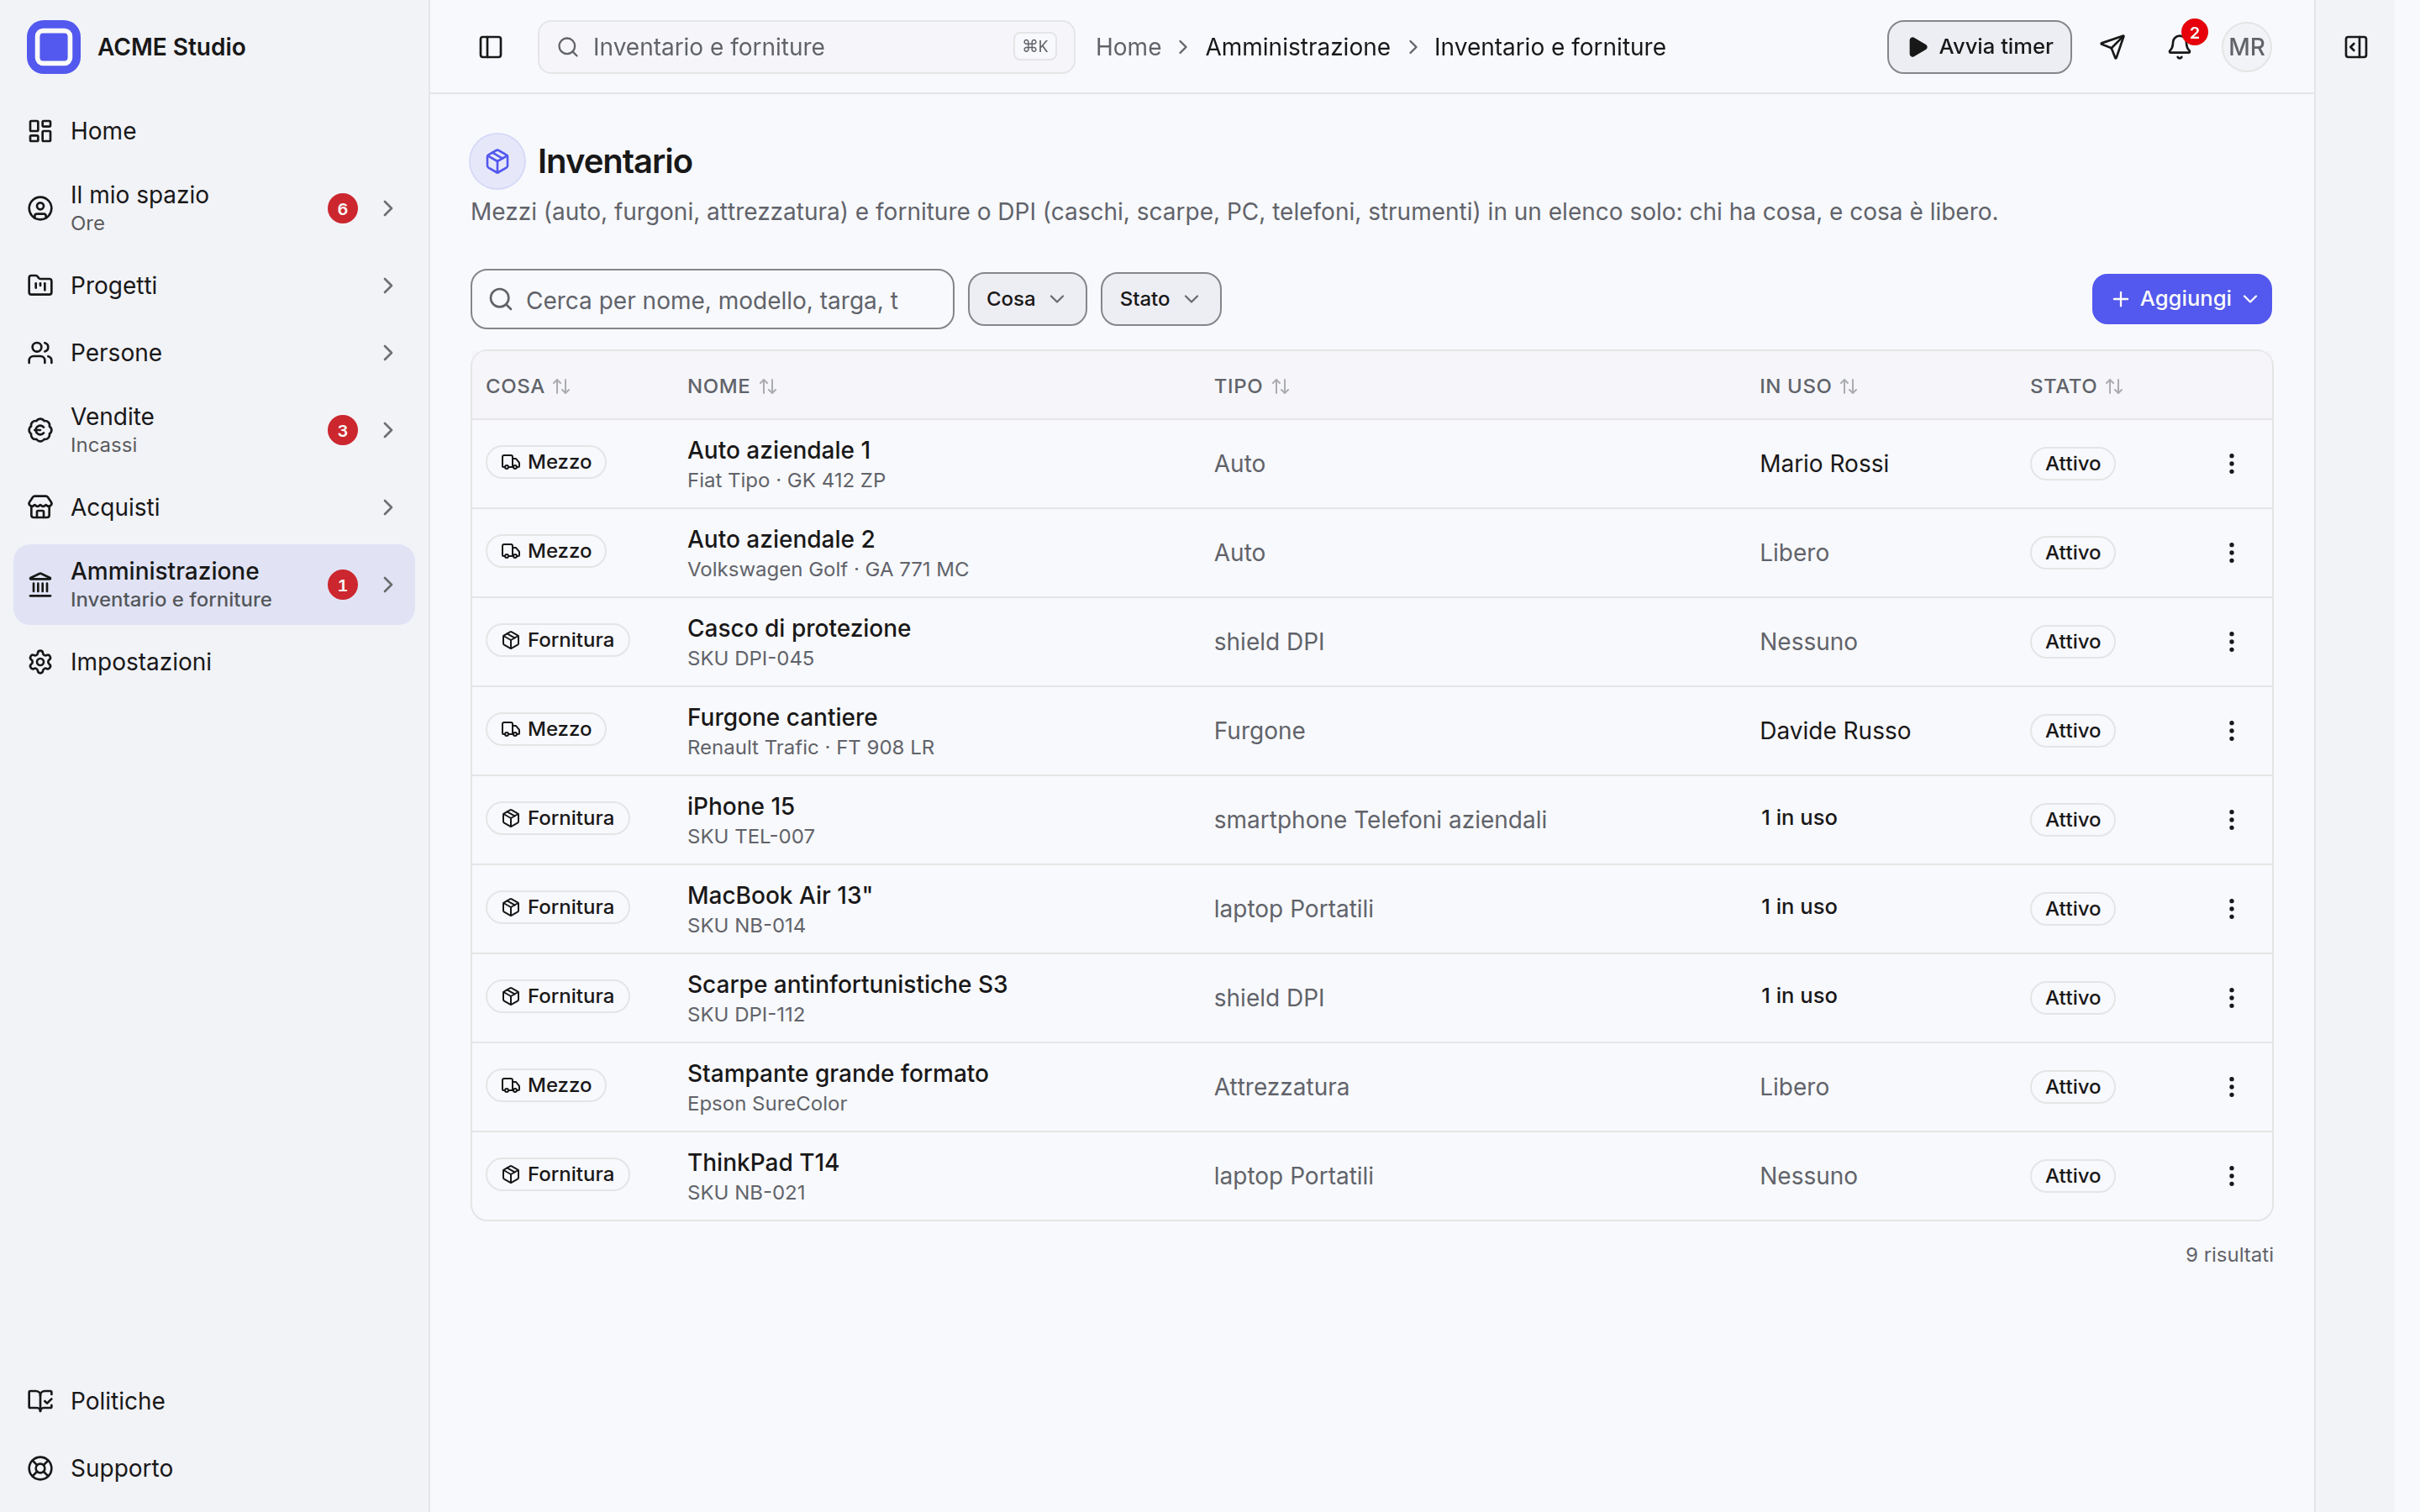The height and width of the screenshot is (1512, 2420).
Task: Open row menu for Casco di protezione
Action: (2231, 642)
